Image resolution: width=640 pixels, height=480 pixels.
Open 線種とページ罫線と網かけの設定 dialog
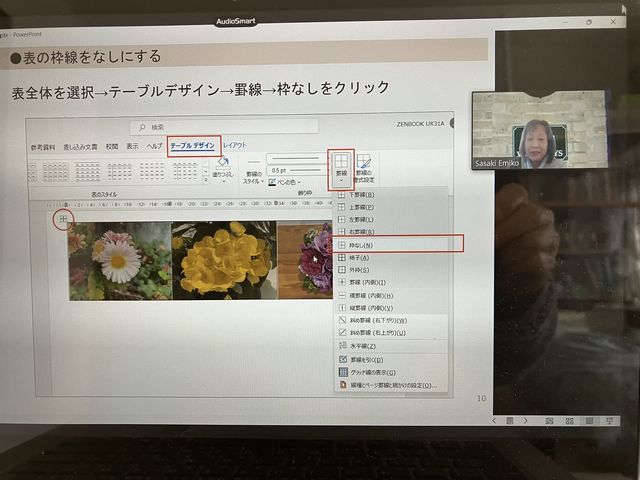(392, 385)
